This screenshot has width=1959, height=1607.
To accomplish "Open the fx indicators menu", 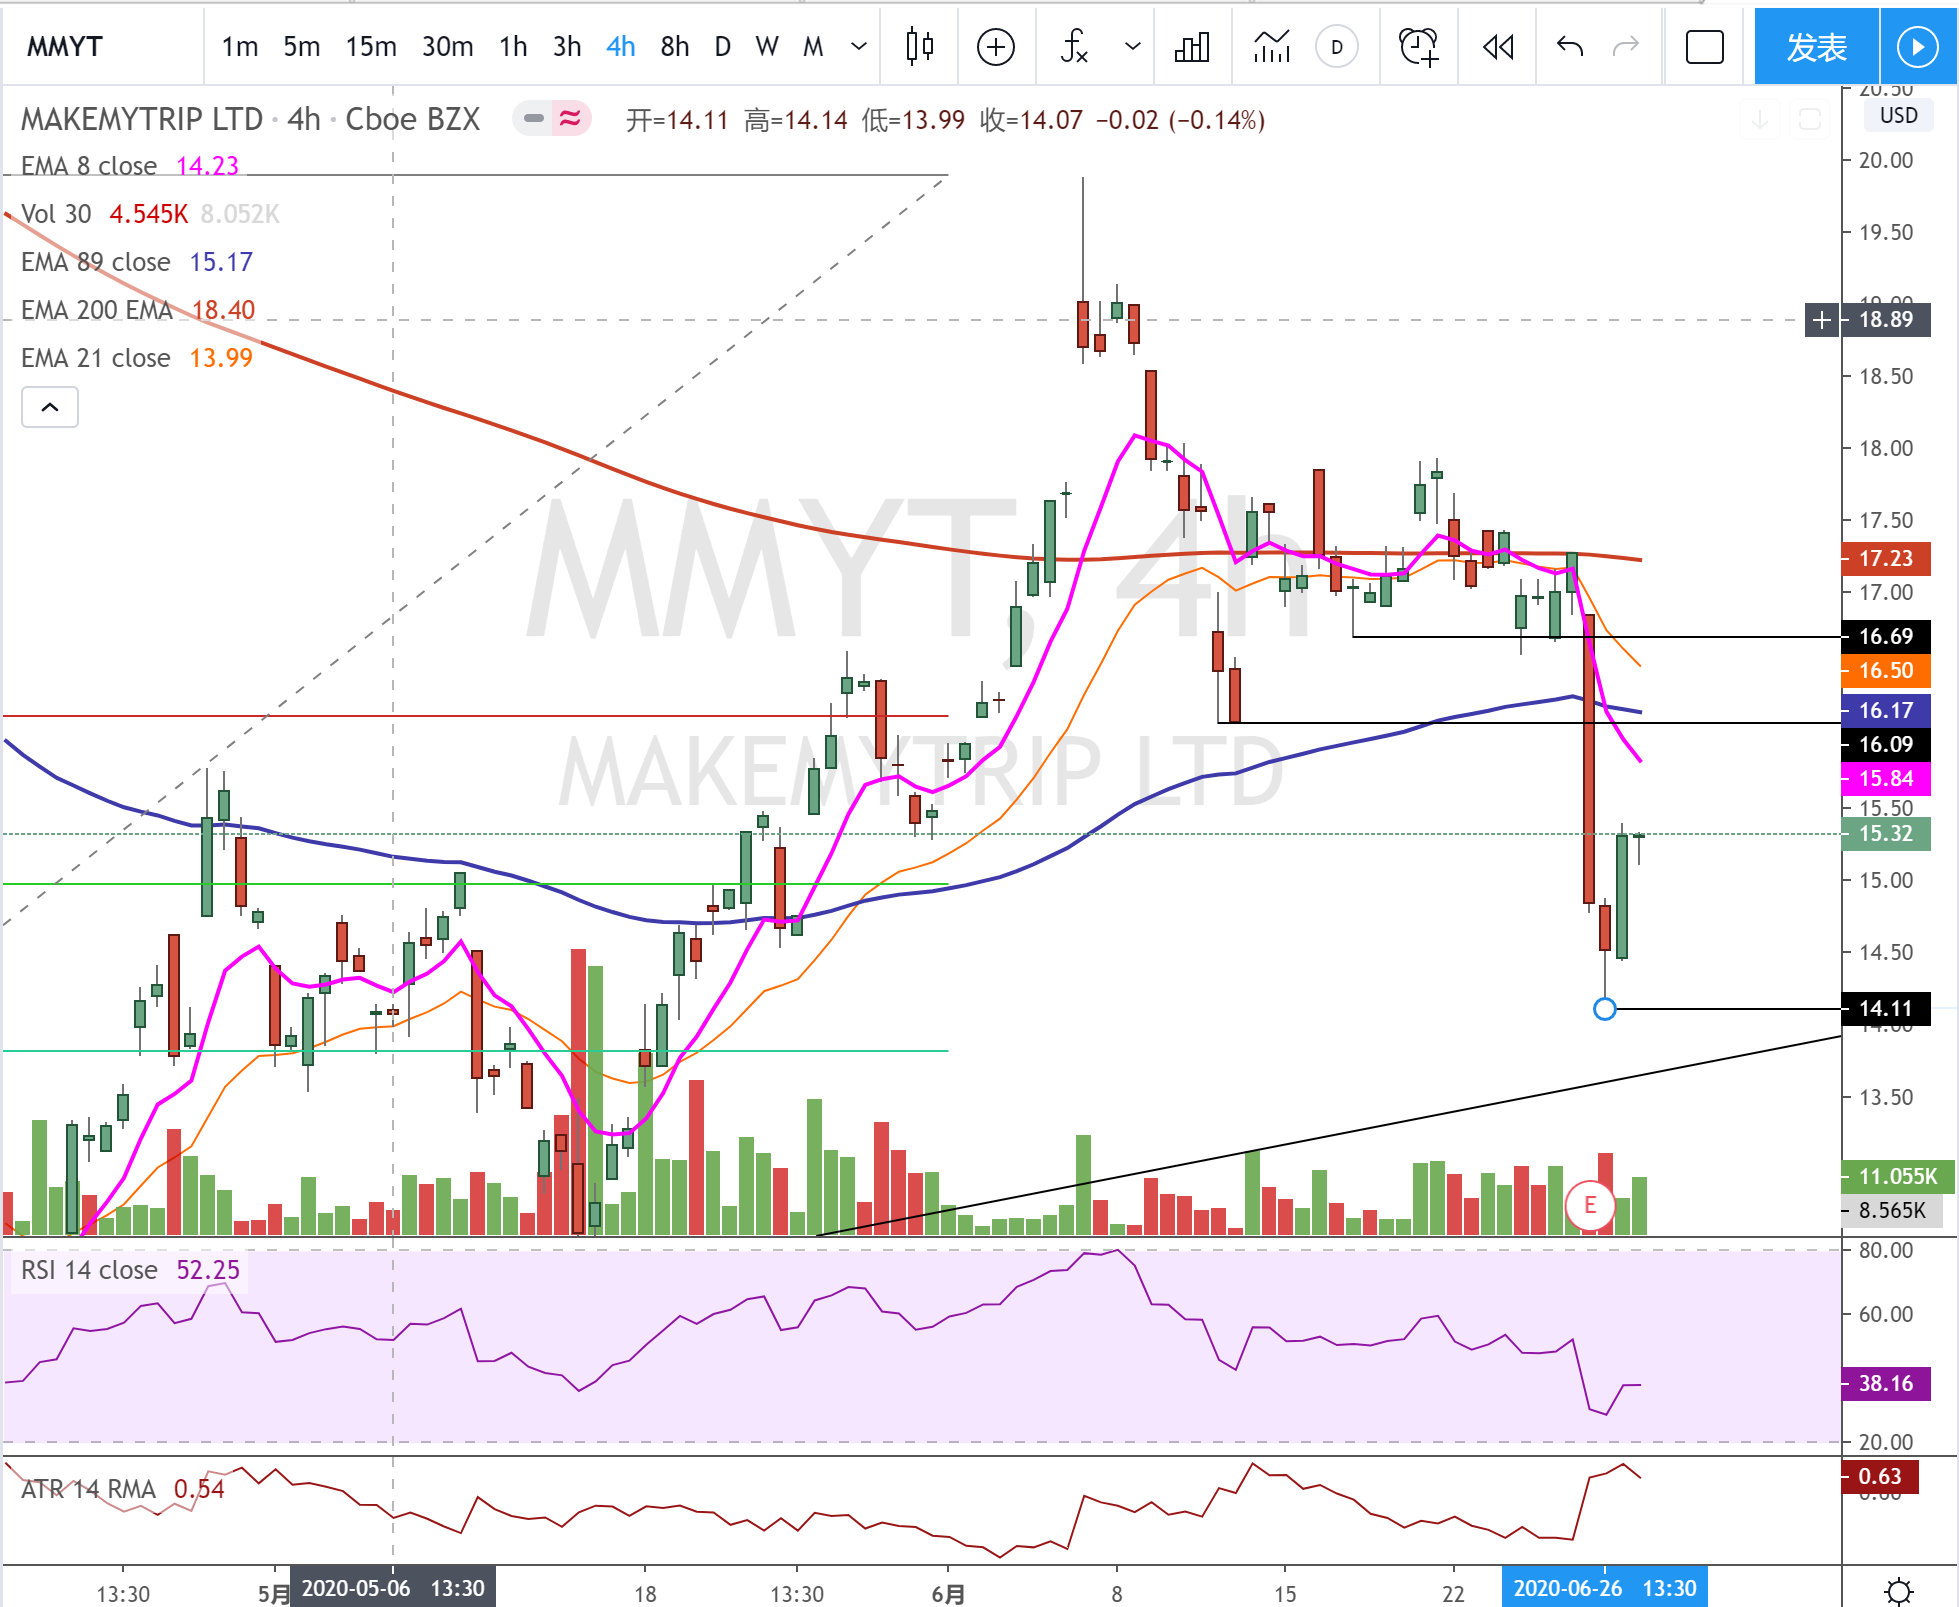I will [1075, 46].
